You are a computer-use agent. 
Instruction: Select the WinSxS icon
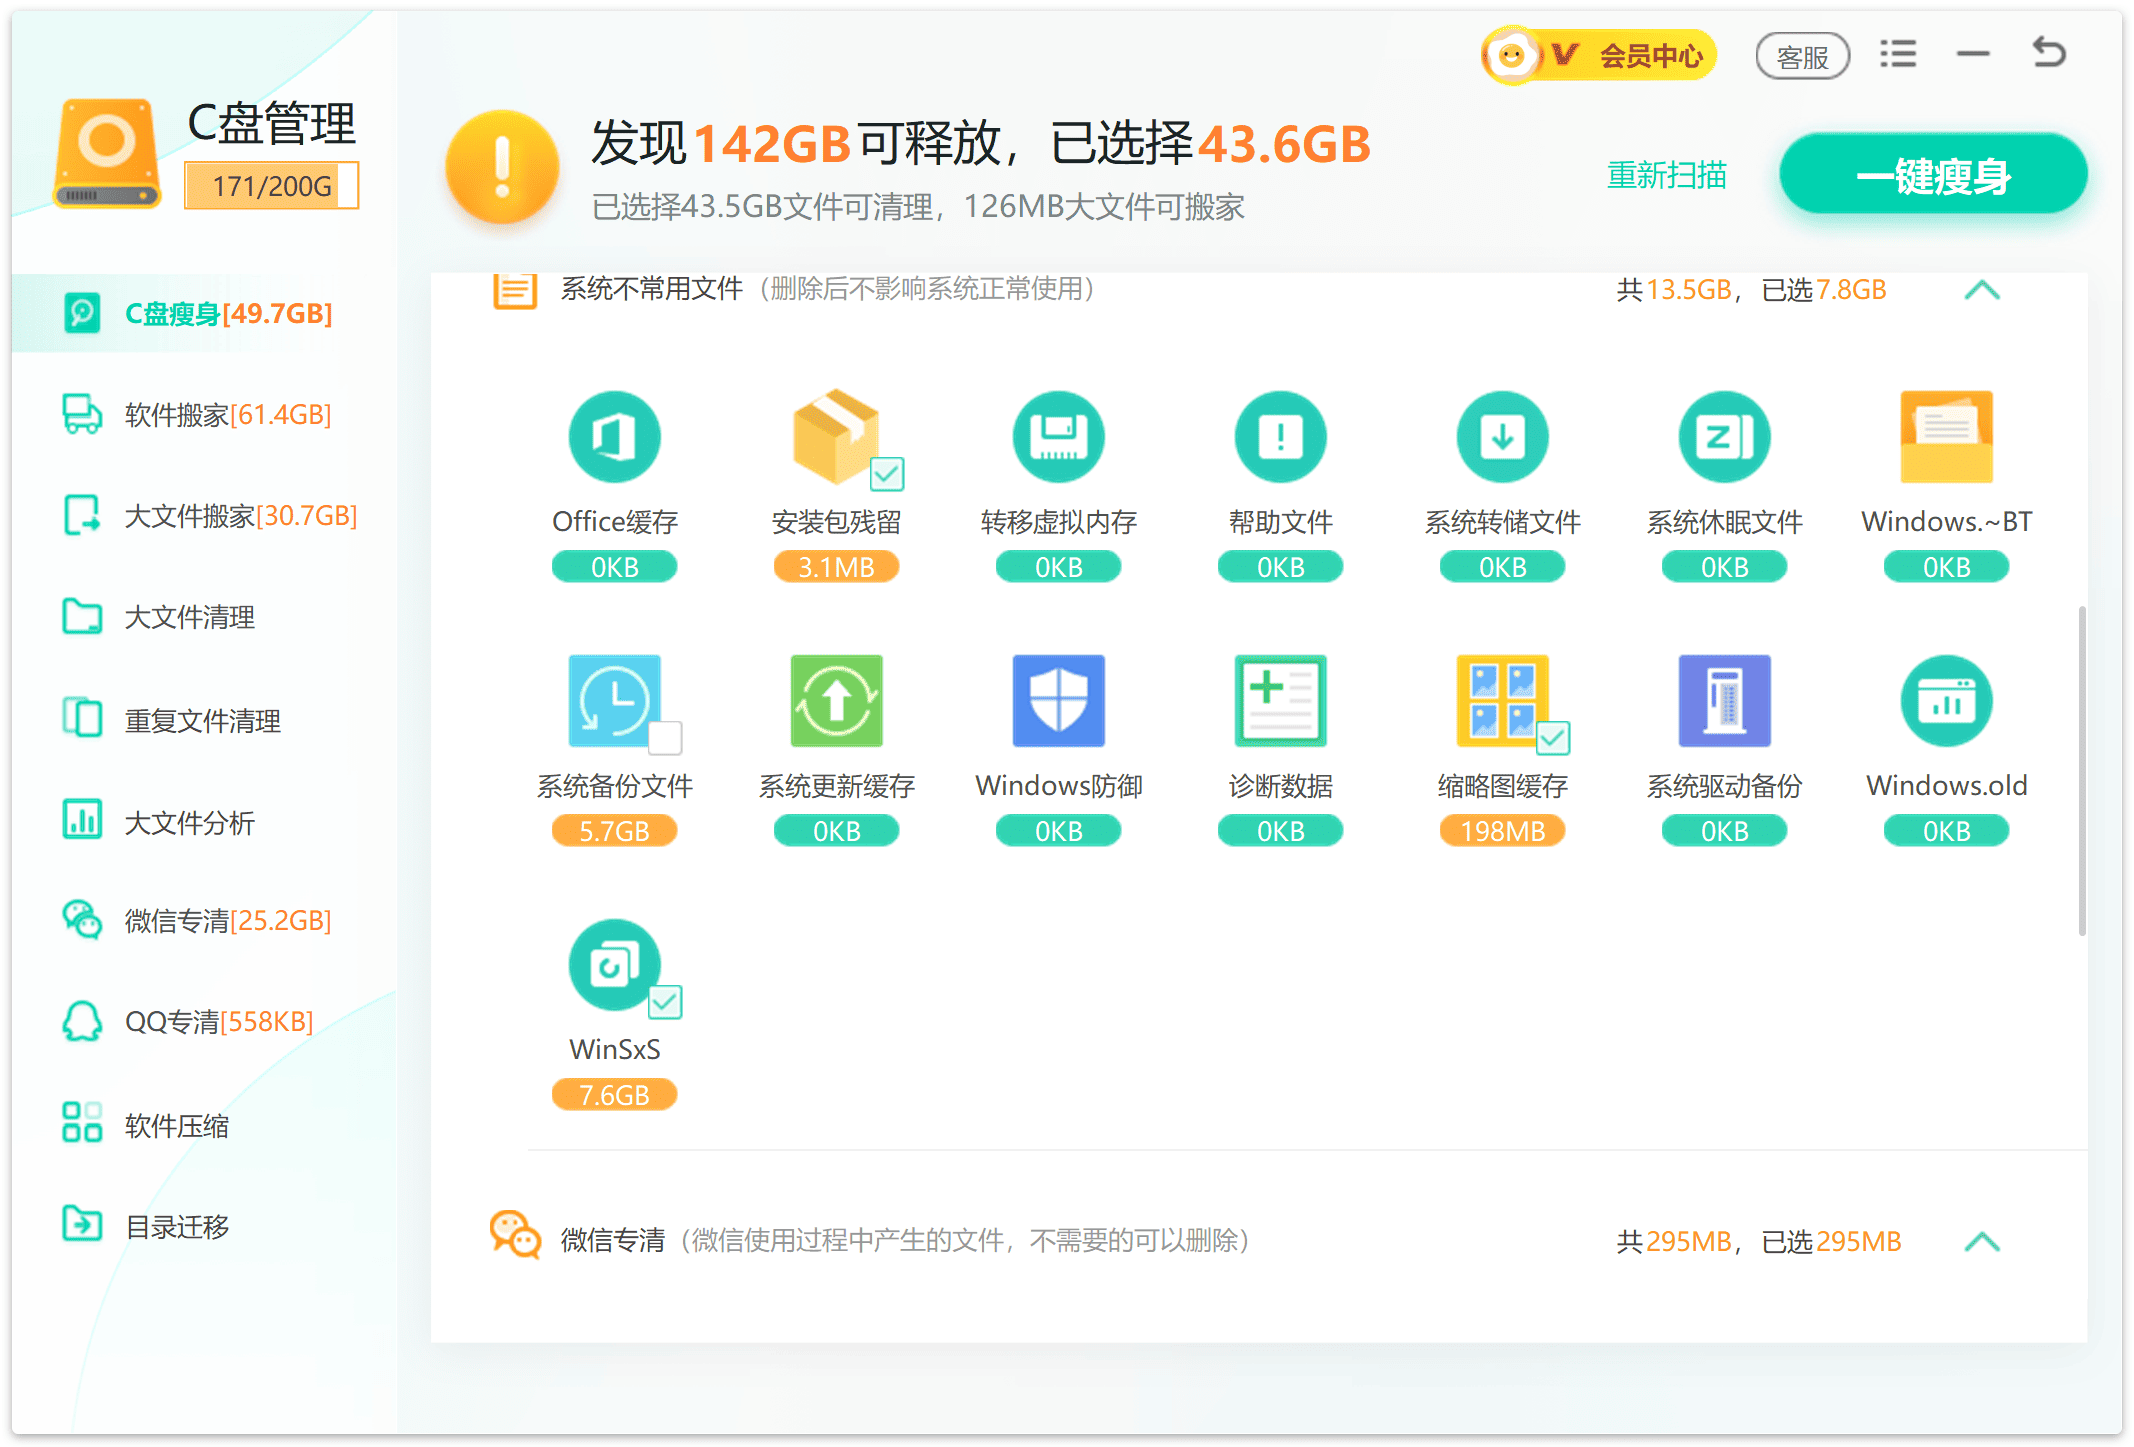point(614,964)
